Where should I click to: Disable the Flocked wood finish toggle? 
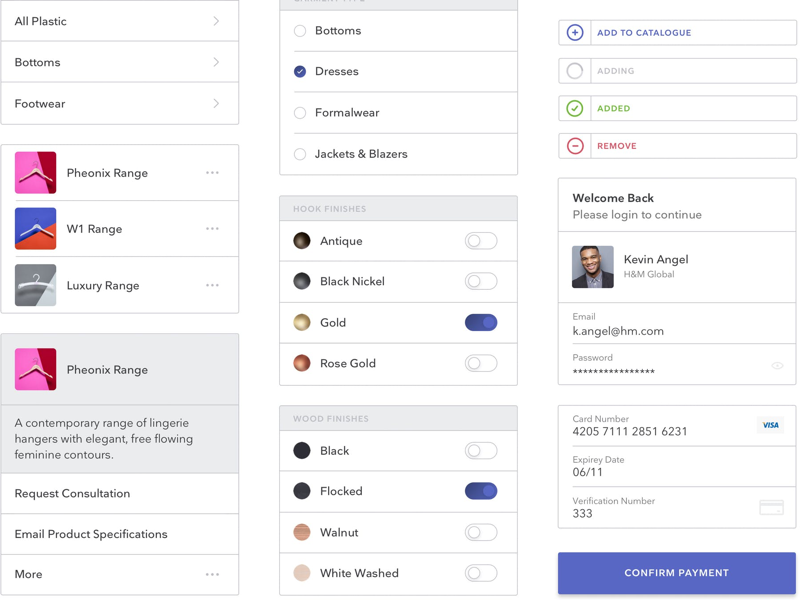point(481,491)
